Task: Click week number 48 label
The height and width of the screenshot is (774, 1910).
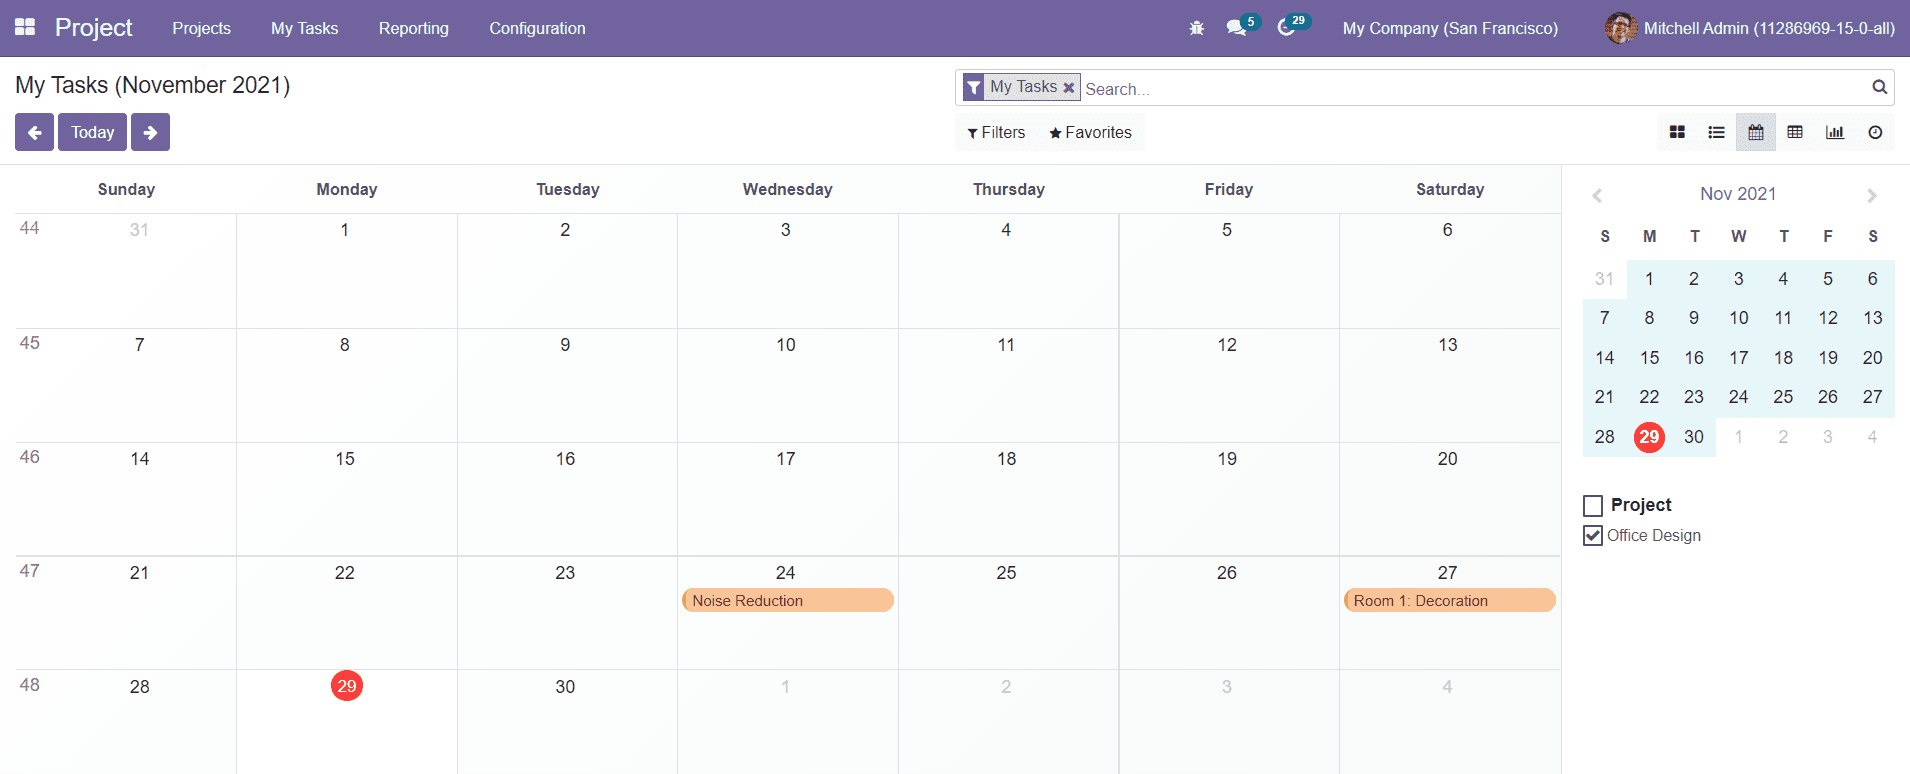Action: (x=30, y=685)
